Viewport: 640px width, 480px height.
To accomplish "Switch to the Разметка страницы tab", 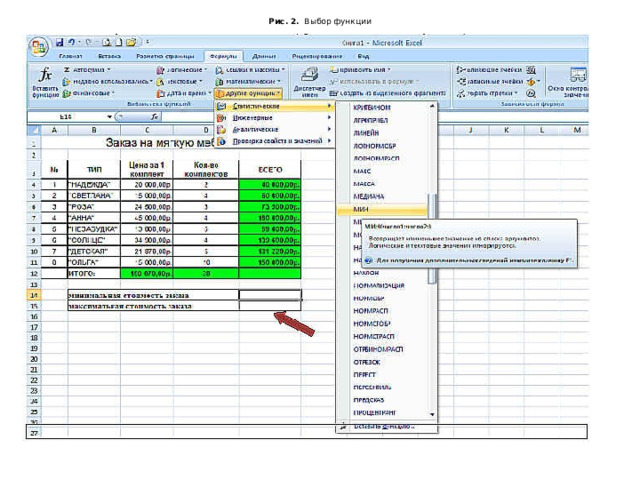I will [165, 56].
